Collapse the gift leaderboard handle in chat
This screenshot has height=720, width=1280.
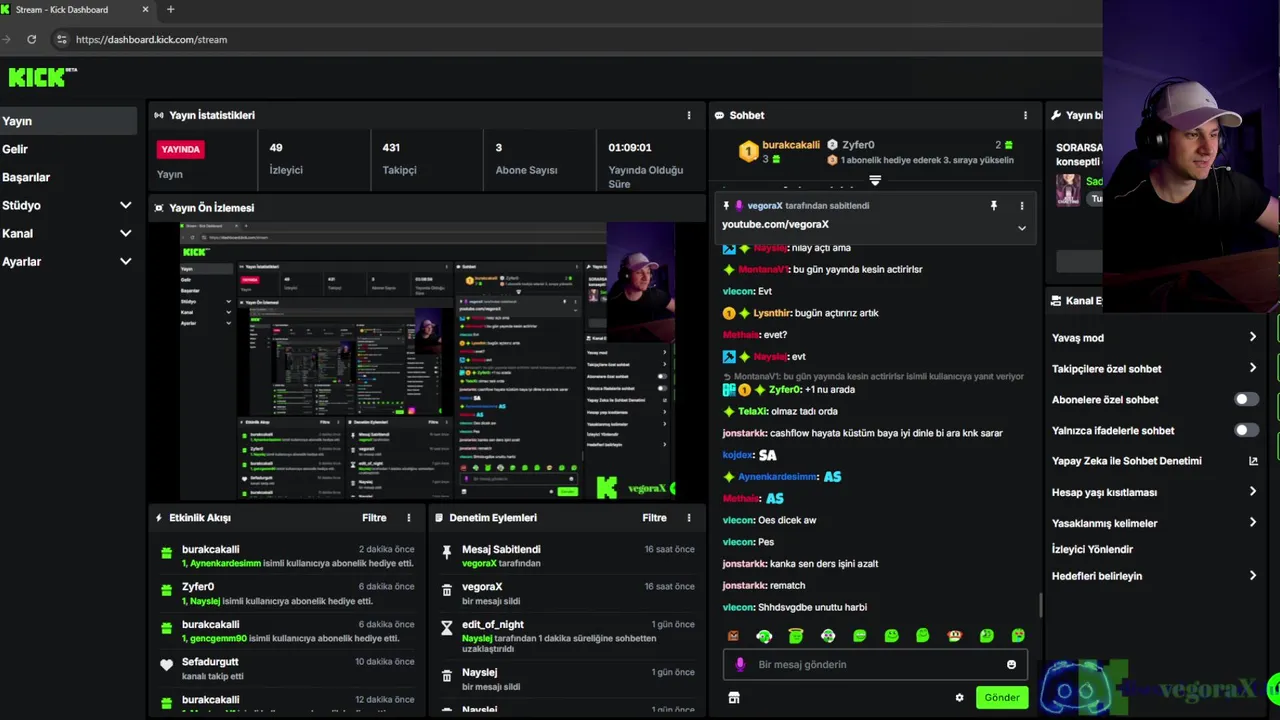coord(875,181)
